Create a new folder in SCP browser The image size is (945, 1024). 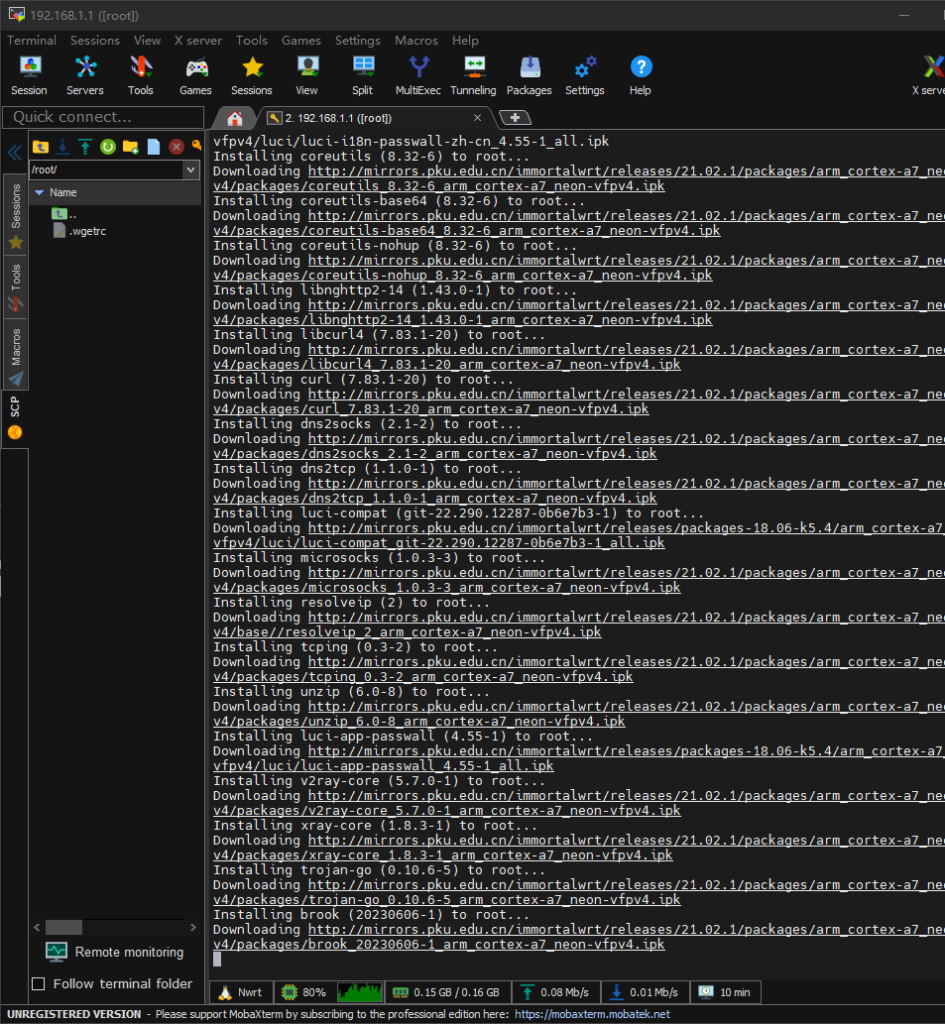point(130,147)
